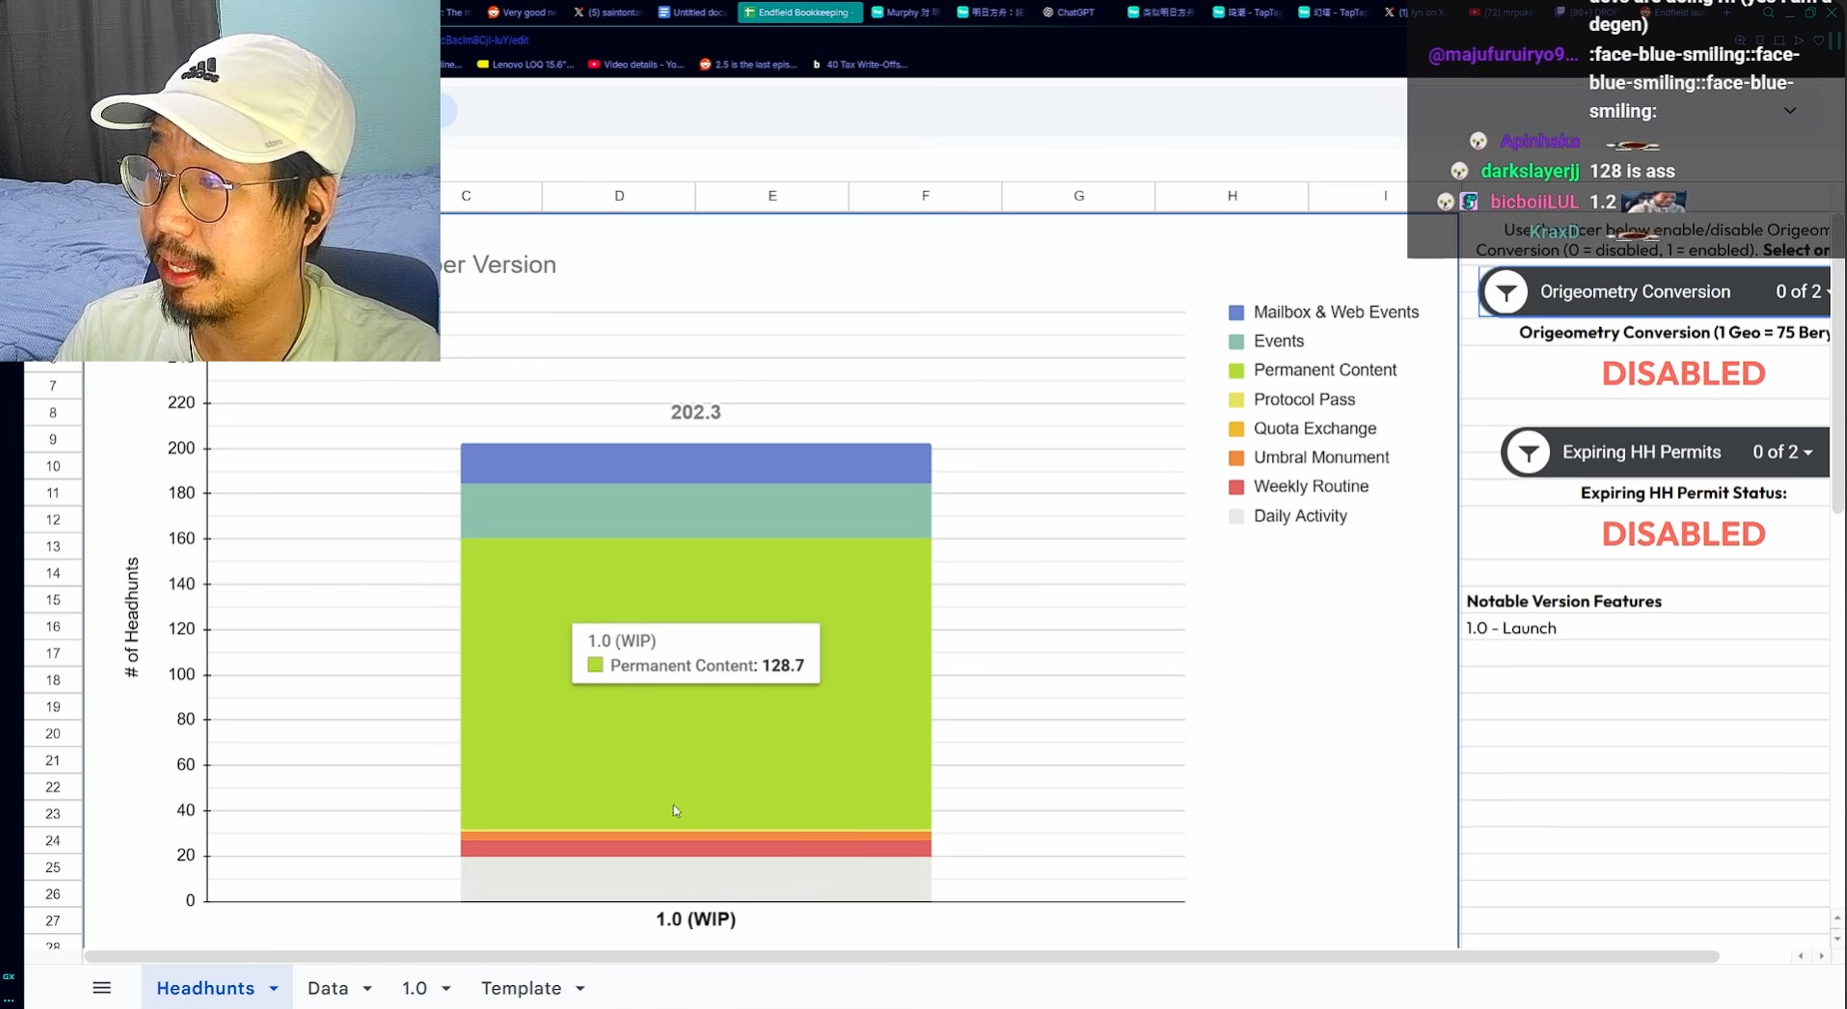Click the Mailbox & Web Events legend swatch
Screen dimensions: 1847x1009
(1236, 313)
